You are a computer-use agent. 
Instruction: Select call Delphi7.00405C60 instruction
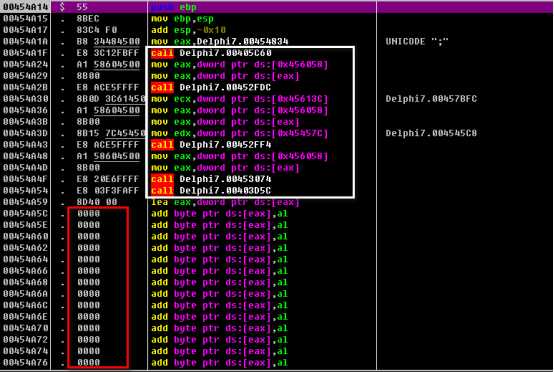click(x=211, y=53)
